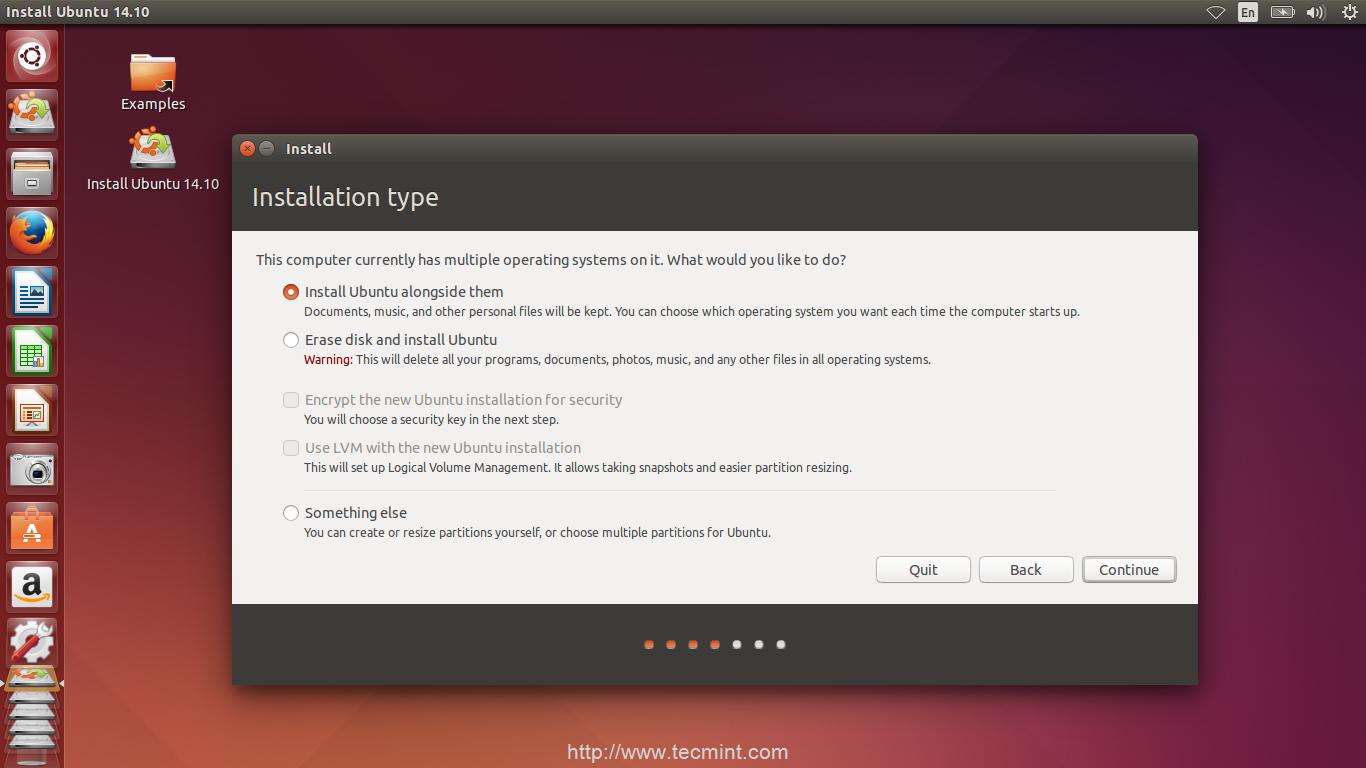The height and width of the screenshot is (768, 1366).
Task: Open the session gear menu
Action: click(1349, 12)
